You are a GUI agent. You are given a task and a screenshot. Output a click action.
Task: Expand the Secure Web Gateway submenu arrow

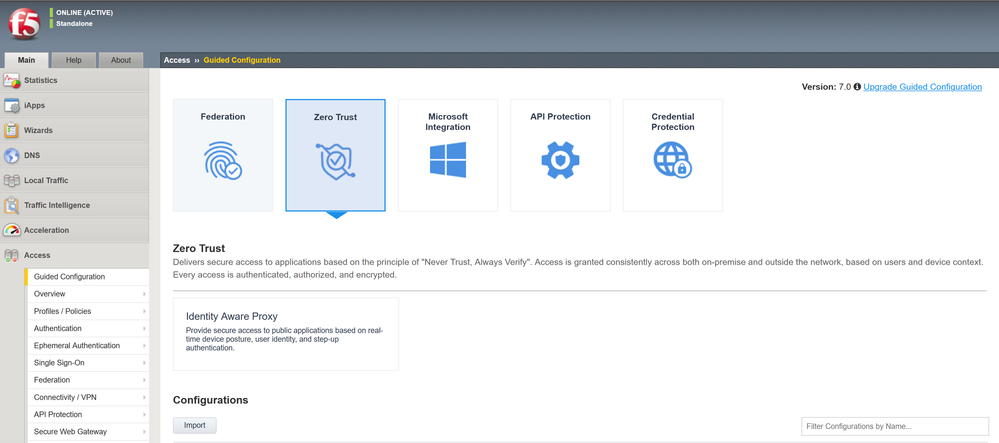click(144, 432)
